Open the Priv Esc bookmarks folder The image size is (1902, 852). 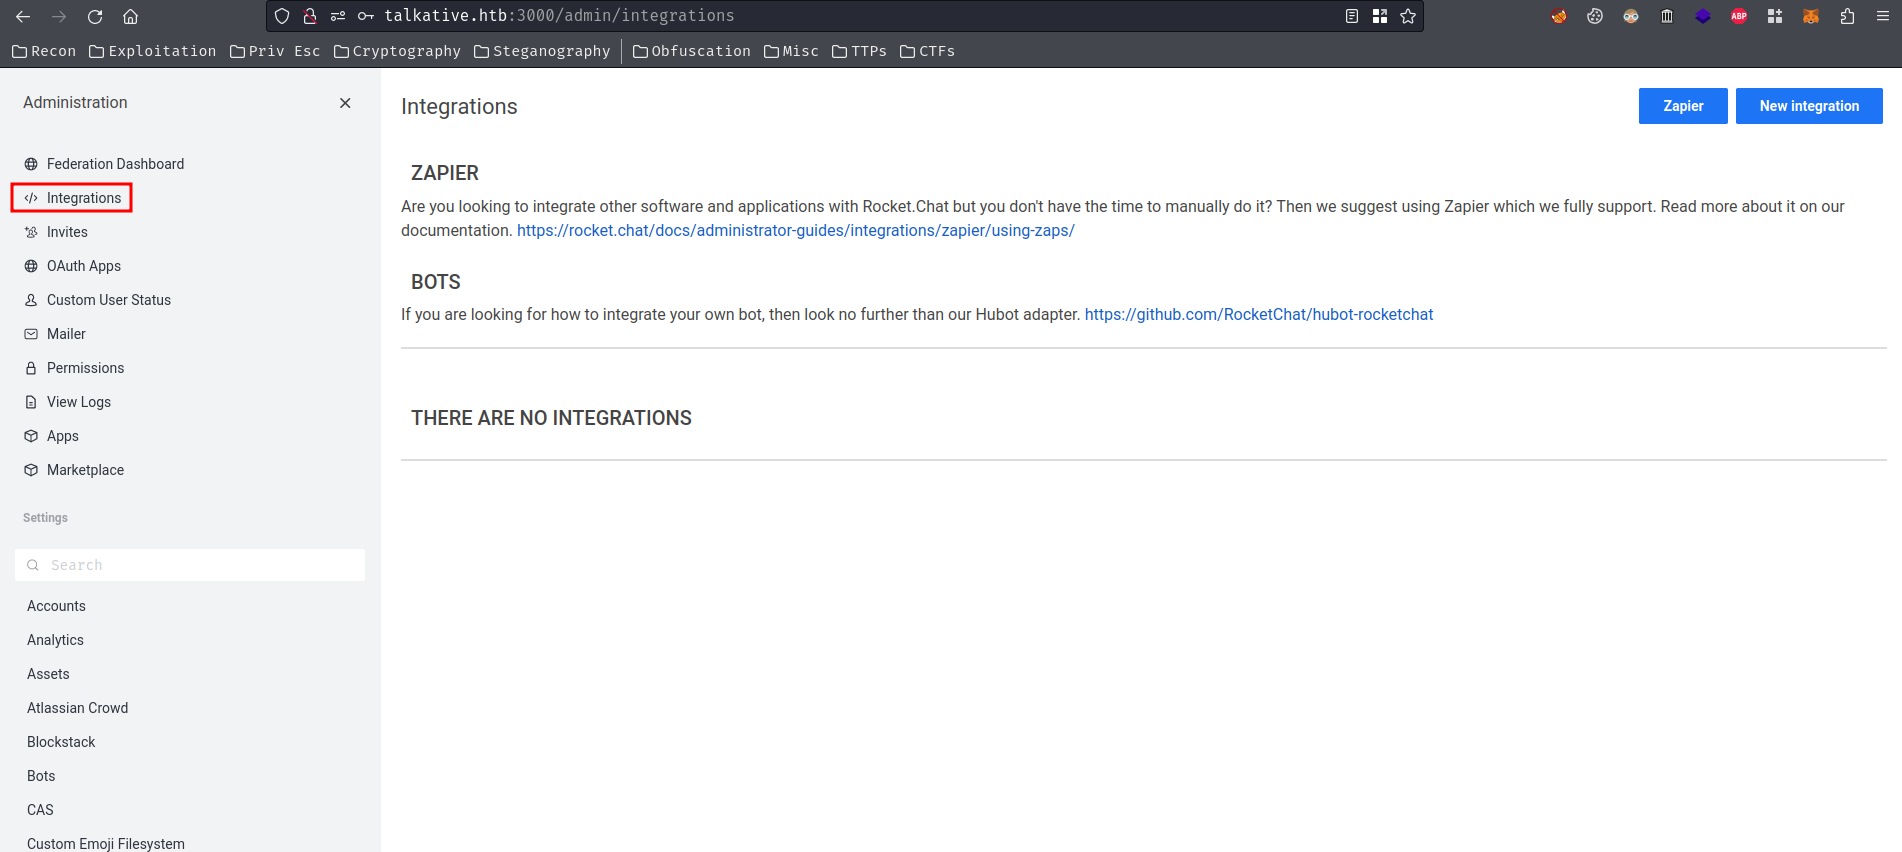tap(275, 51)
